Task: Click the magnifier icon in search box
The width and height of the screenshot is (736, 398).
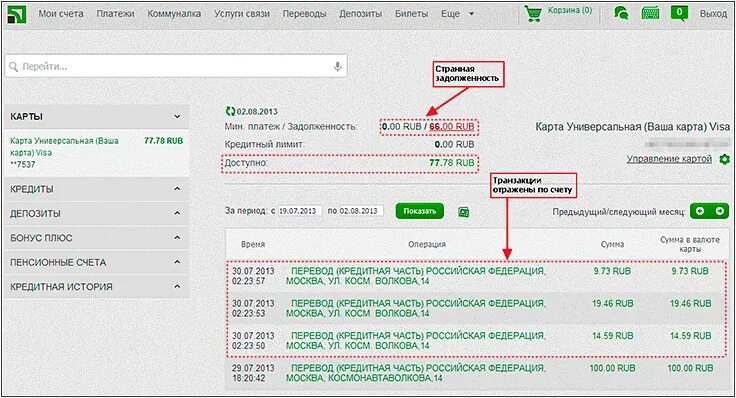Action: point(14,67)
